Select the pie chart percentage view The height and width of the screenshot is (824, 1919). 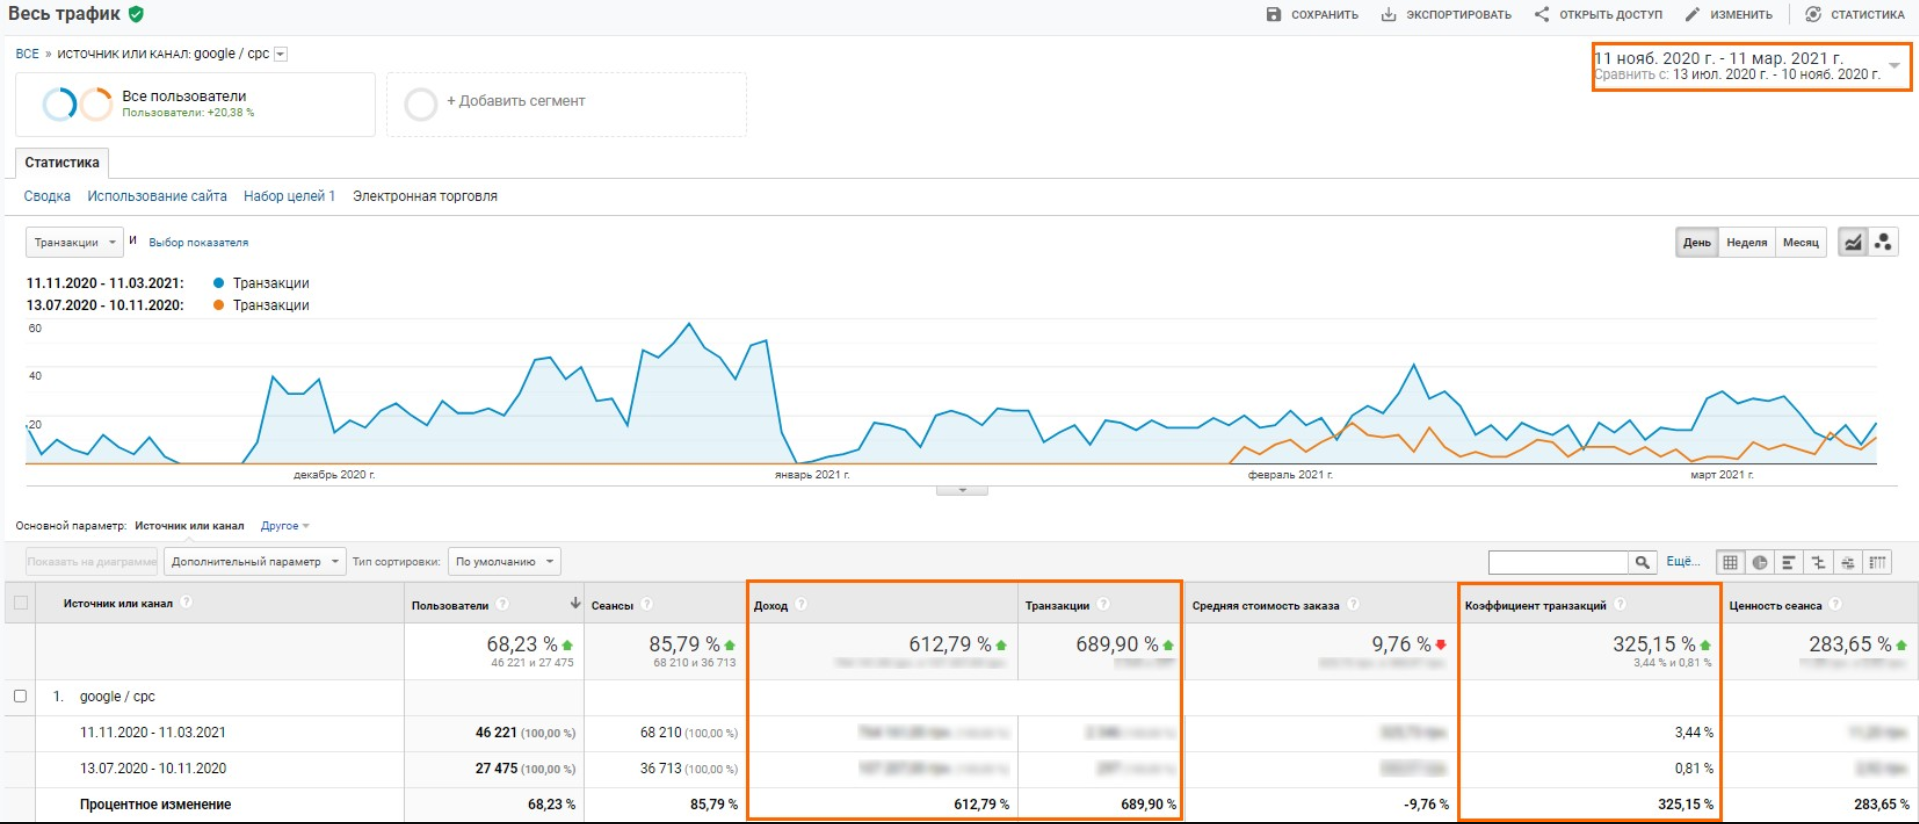click(x=1760, y=562)
